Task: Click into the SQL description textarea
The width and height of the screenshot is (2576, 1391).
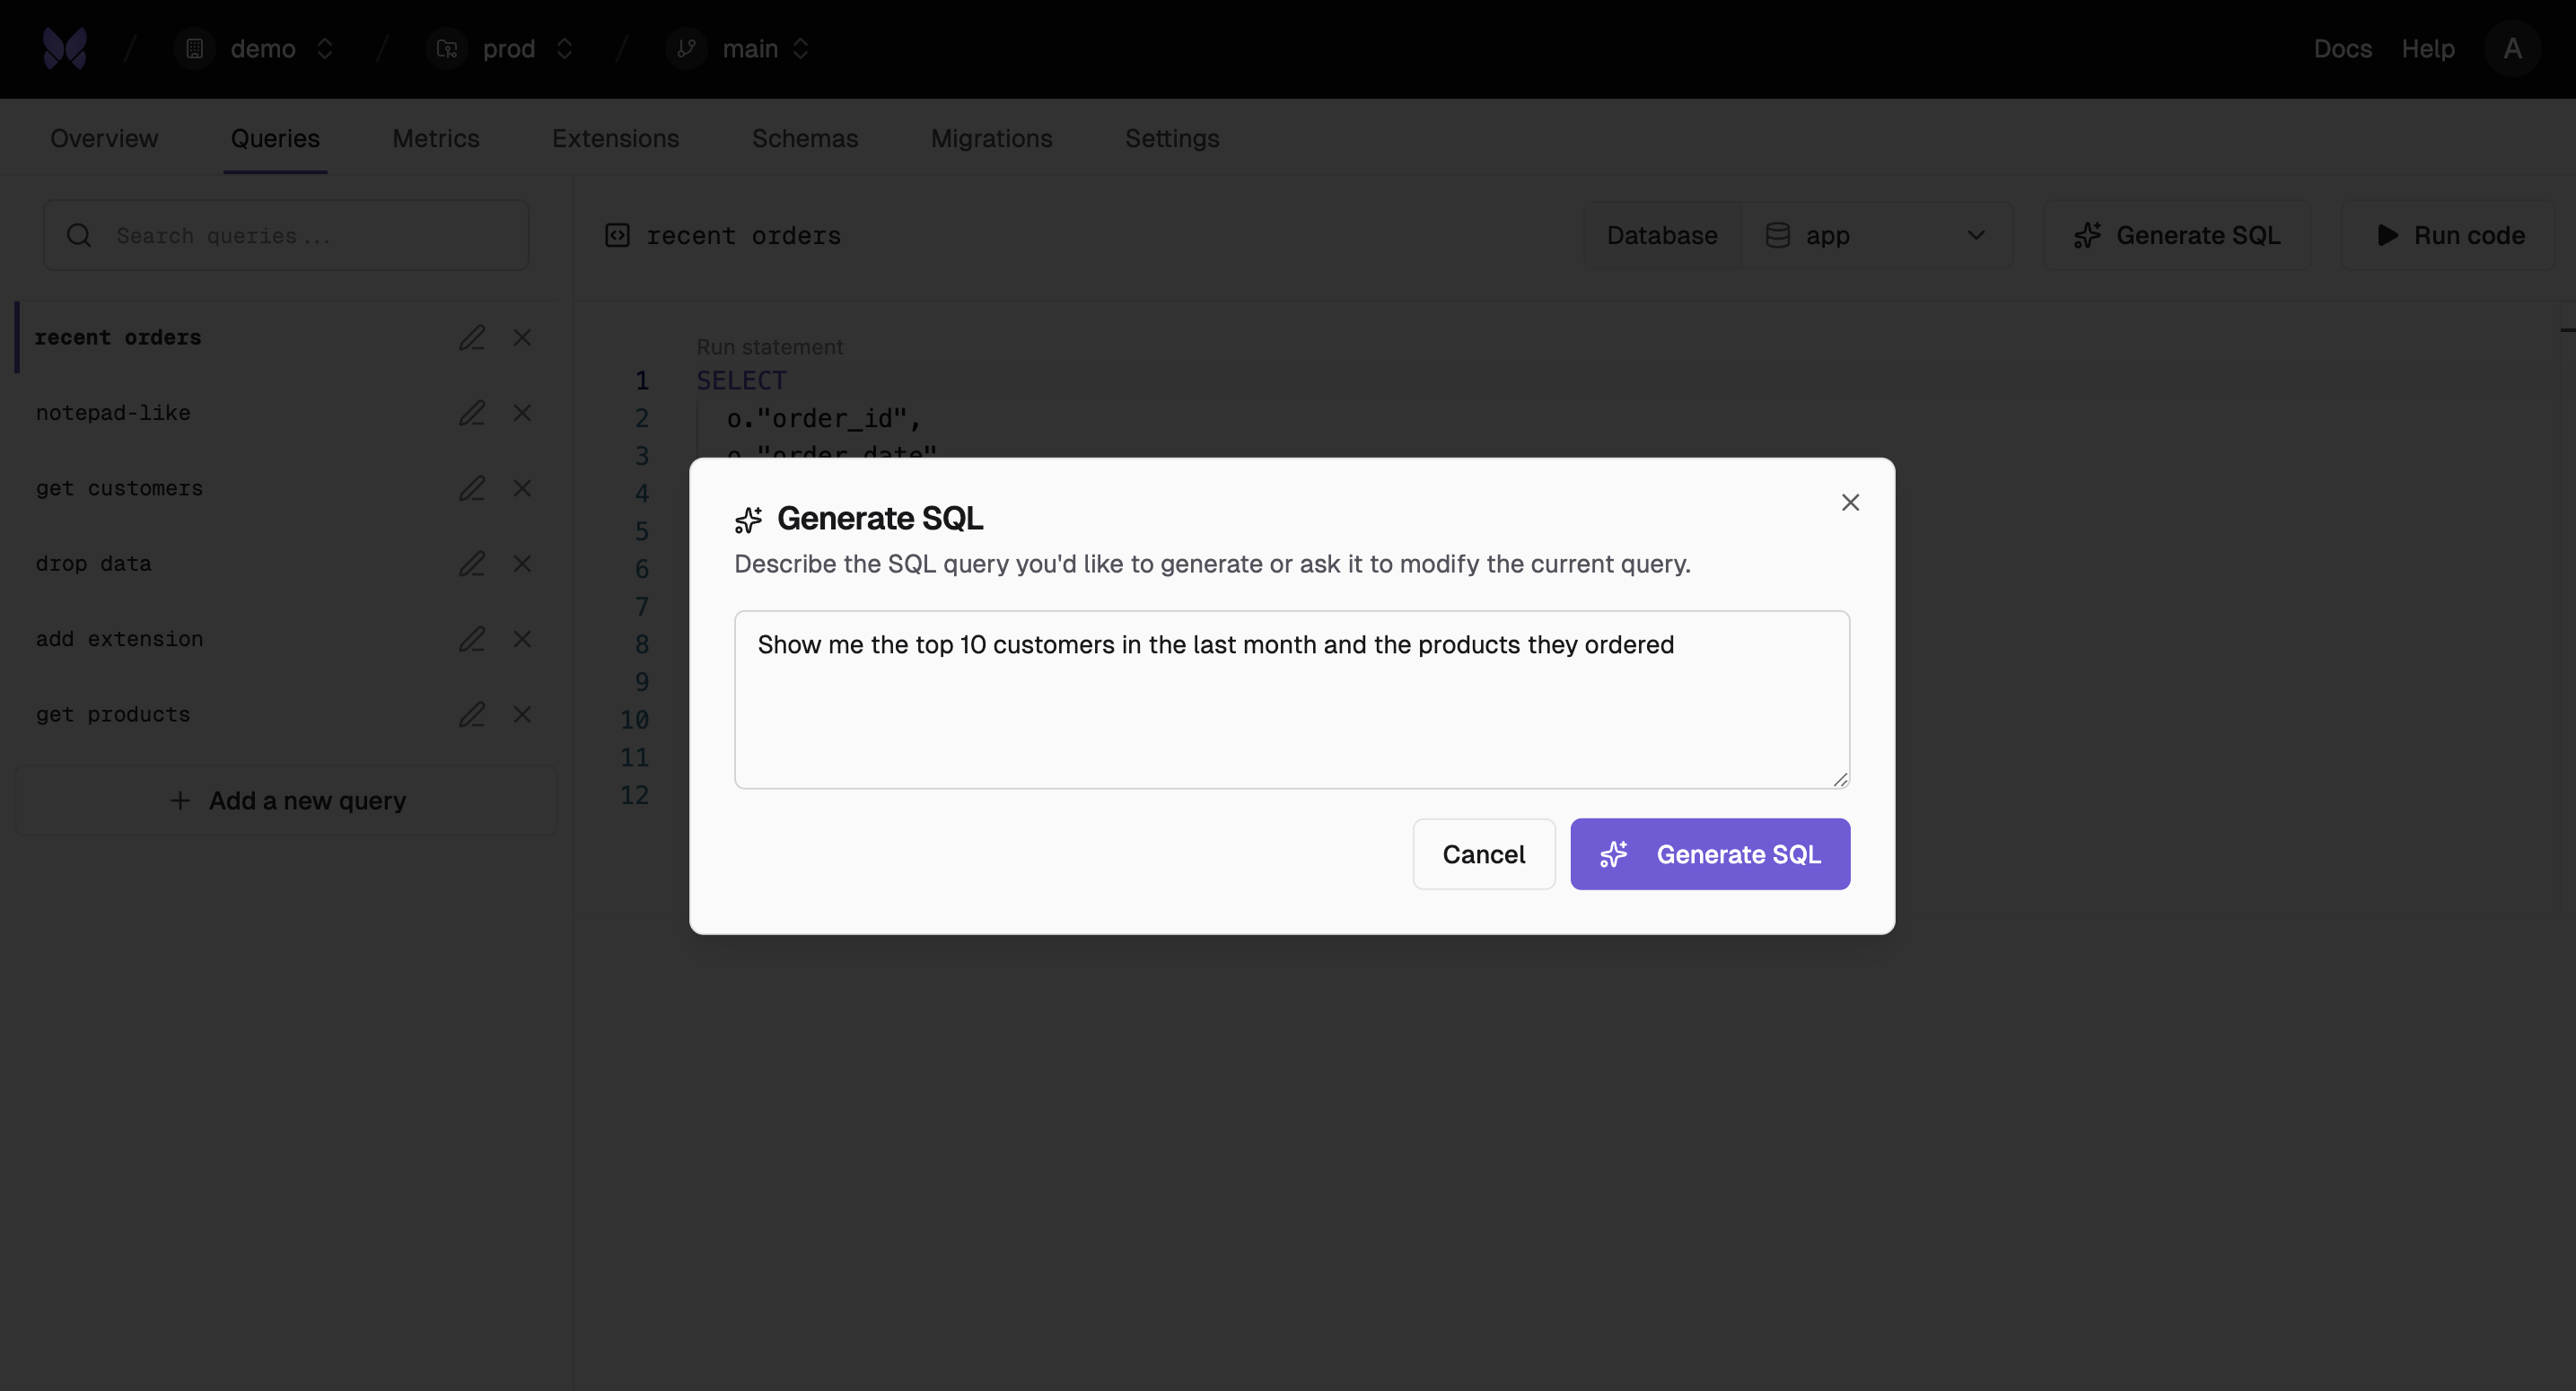Action: tap(1292, 699)
